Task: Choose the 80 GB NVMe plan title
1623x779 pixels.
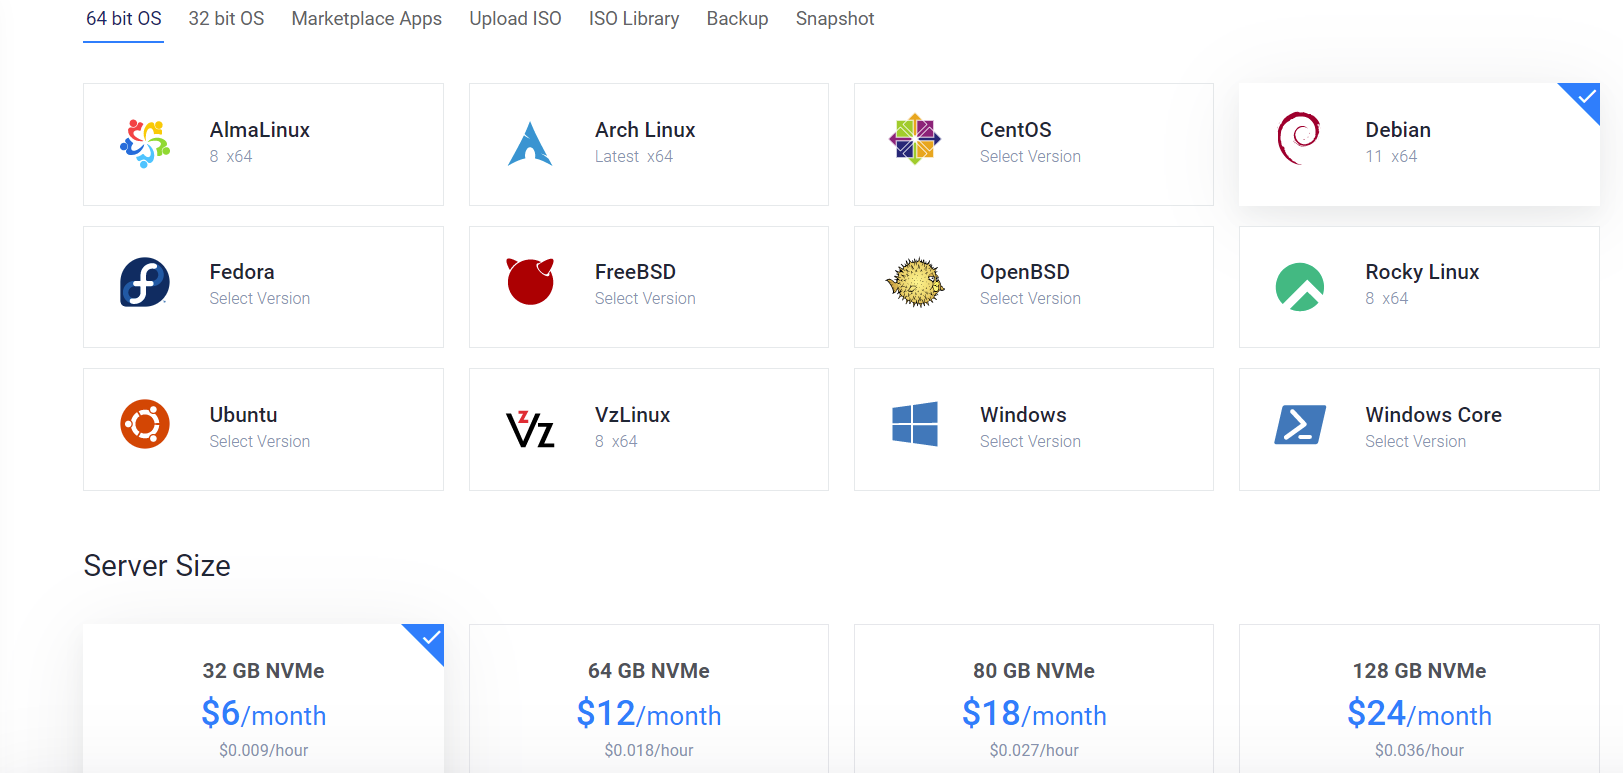Action: (x=1034, y=671)
